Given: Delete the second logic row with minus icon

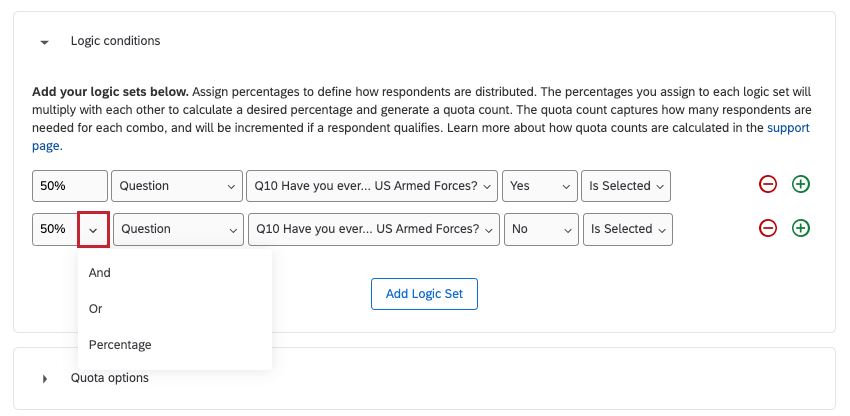Looking at the screenshot, I should click(x=768, y=228).
